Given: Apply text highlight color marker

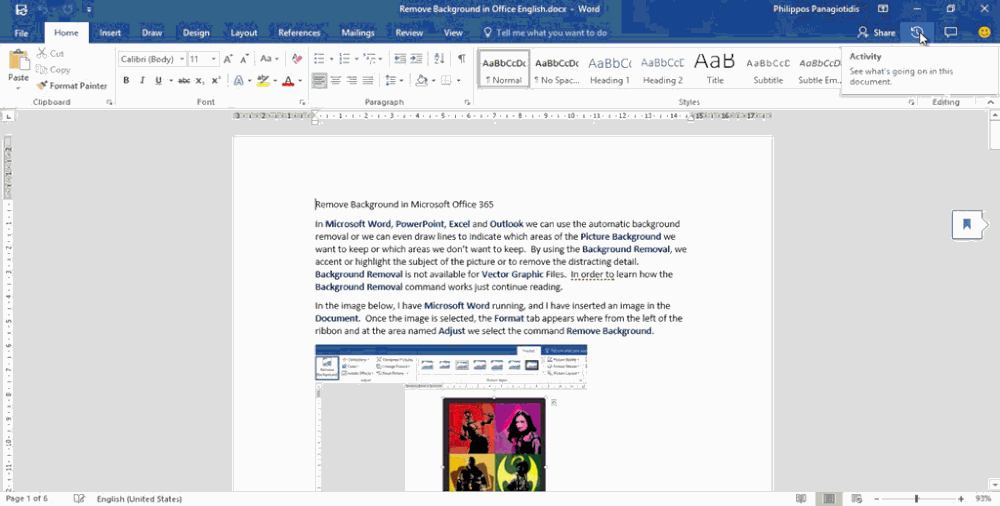Looking at the screenshot, I should tap(262, 80).
